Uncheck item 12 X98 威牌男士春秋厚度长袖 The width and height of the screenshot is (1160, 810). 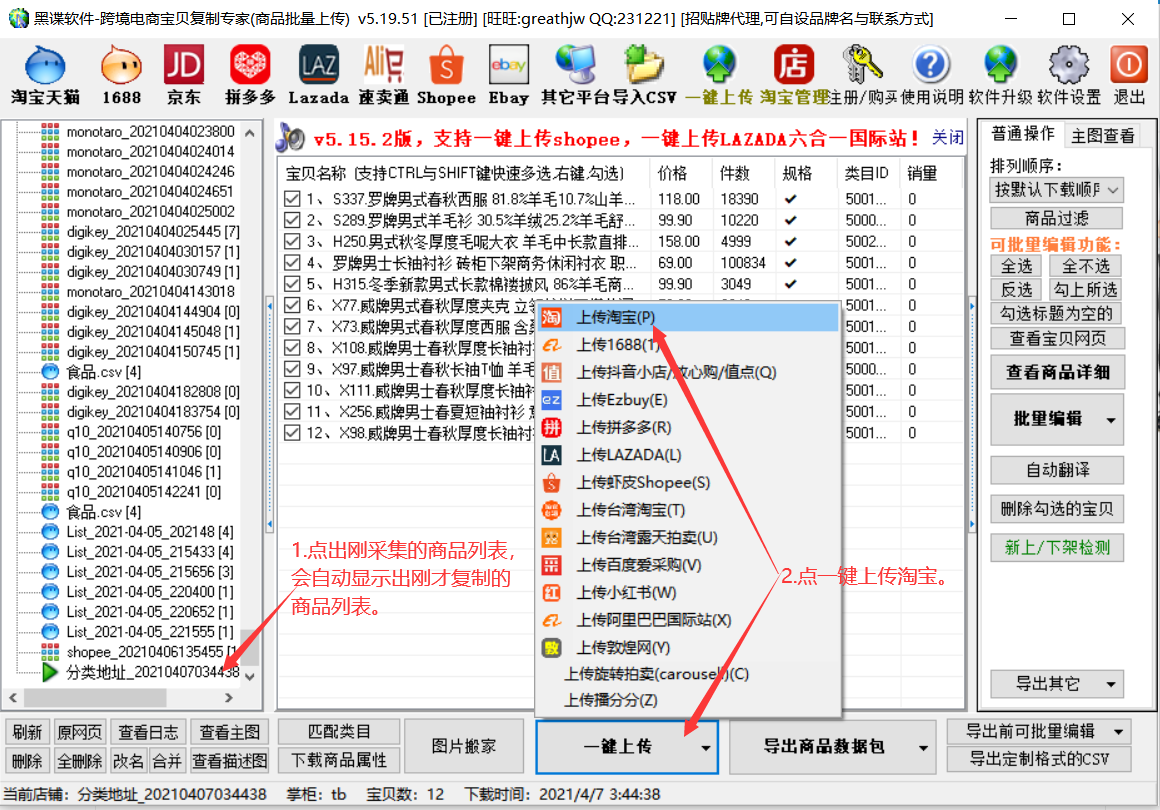tap(292, 433)
